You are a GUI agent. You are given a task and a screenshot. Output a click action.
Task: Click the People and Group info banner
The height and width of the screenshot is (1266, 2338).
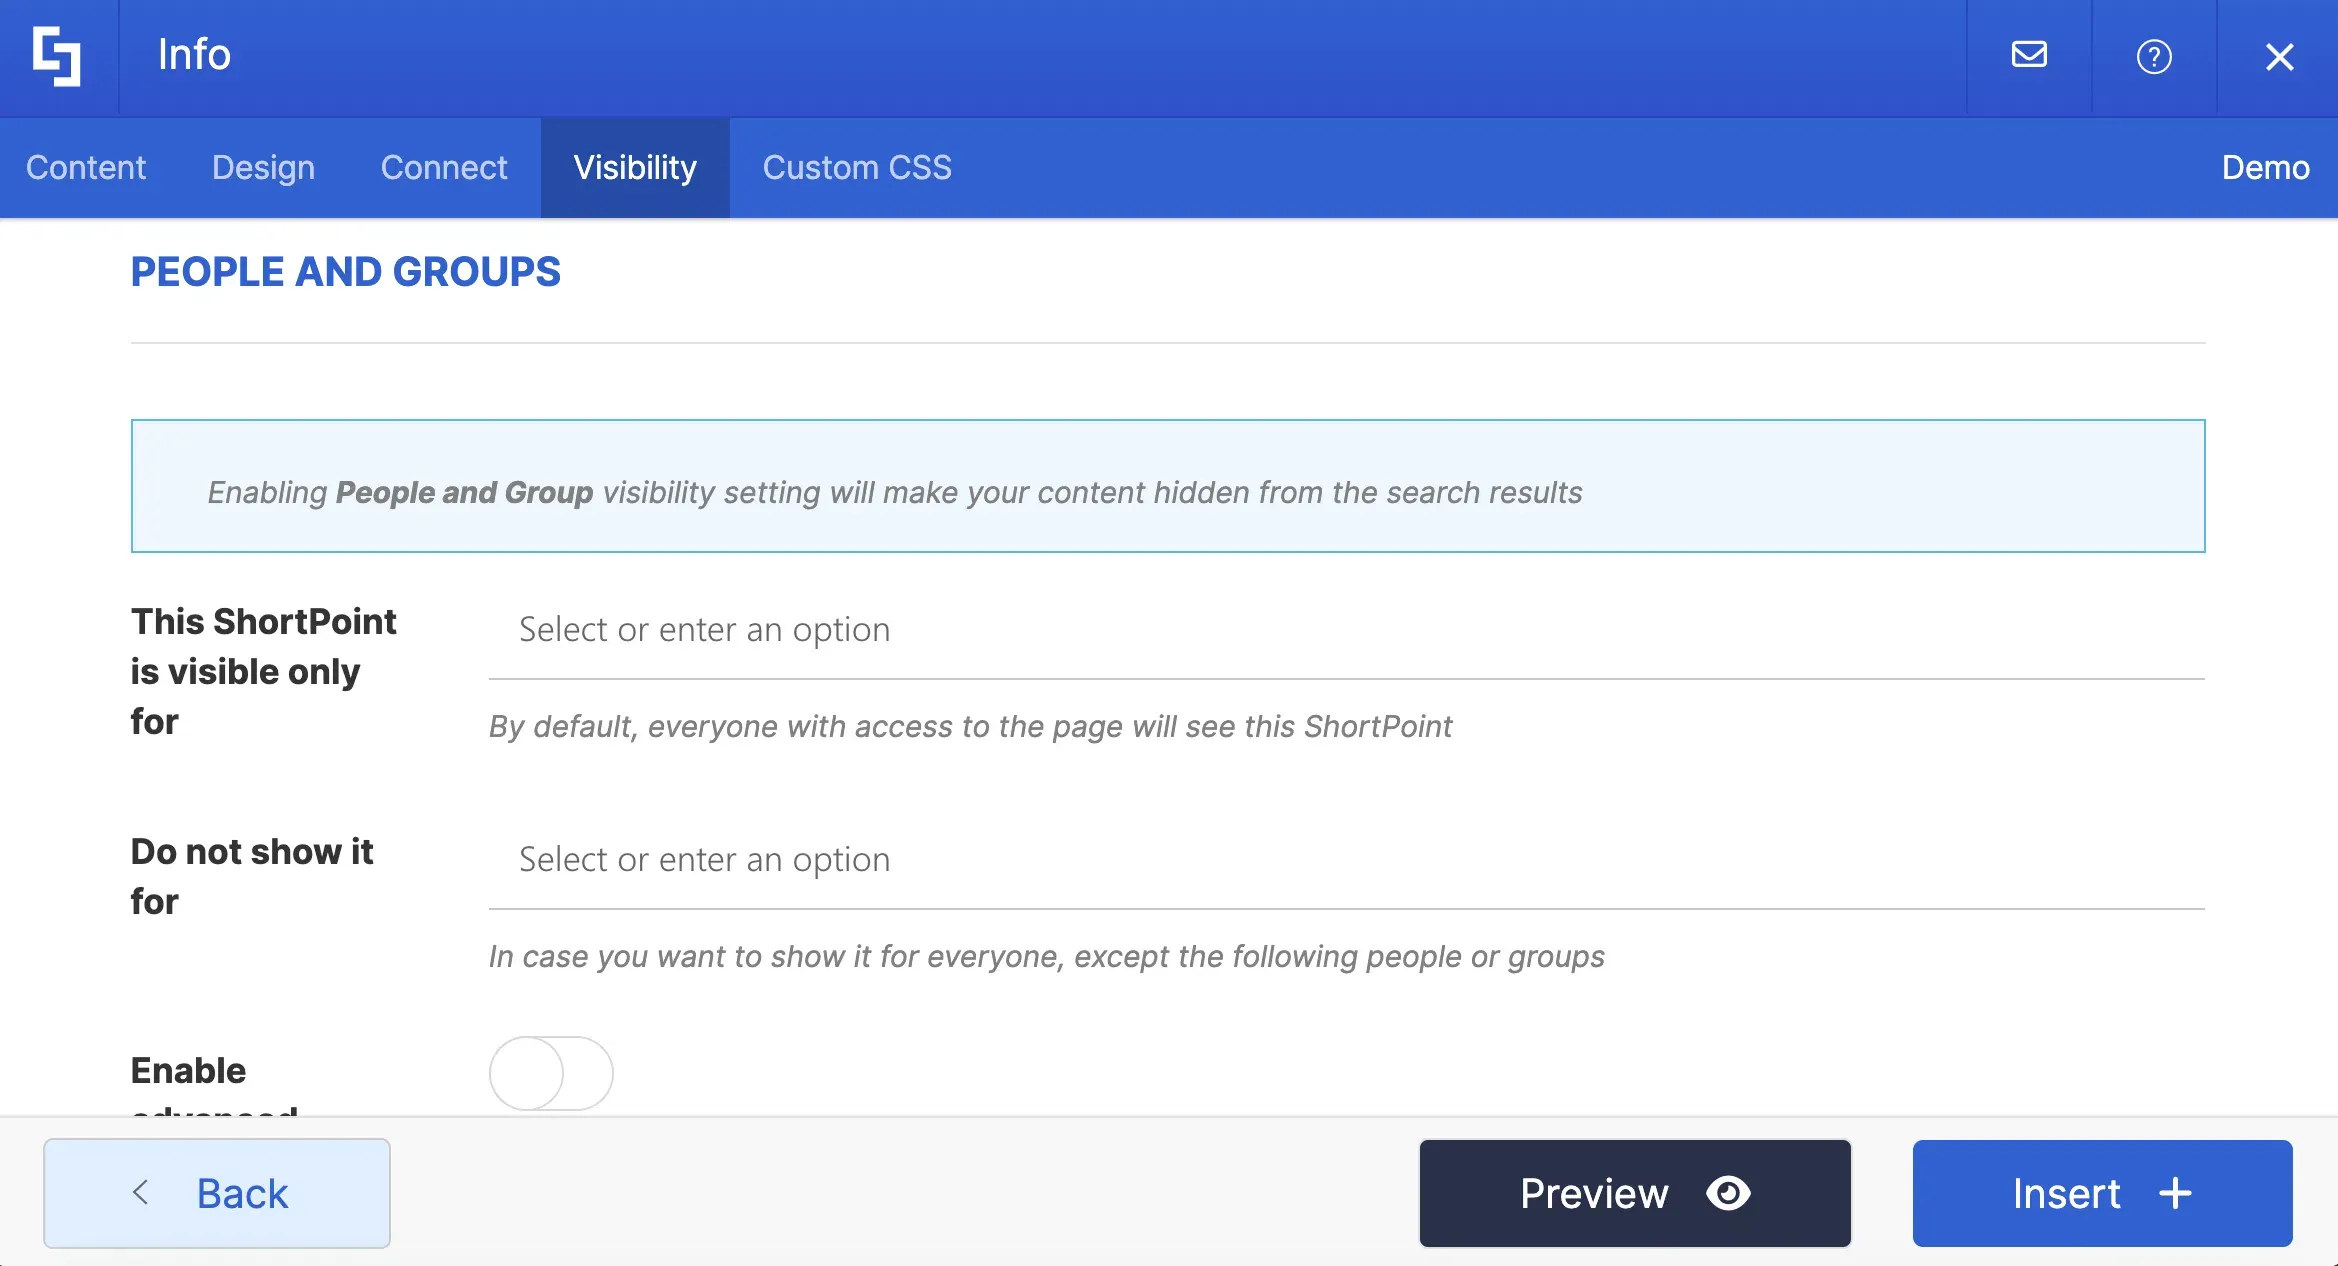tap(1168, 486)
